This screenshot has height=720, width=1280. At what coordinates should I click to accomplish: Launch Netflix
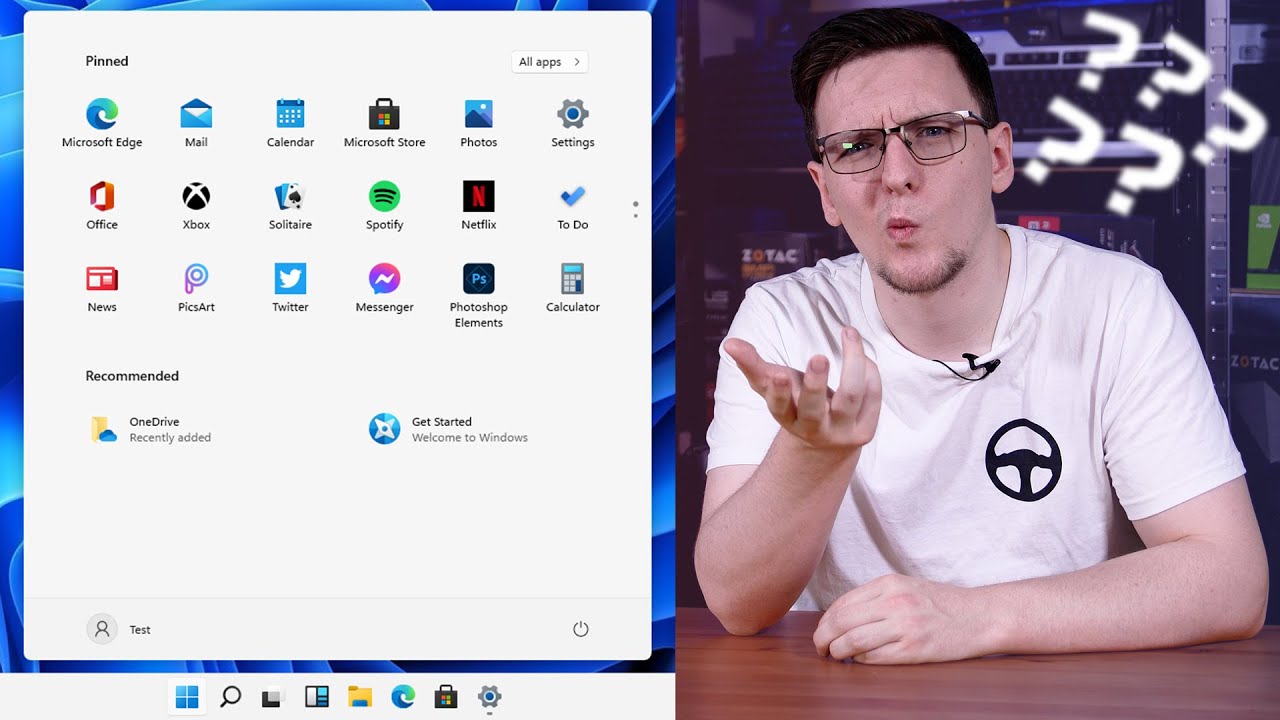click(x=478, y=205)
